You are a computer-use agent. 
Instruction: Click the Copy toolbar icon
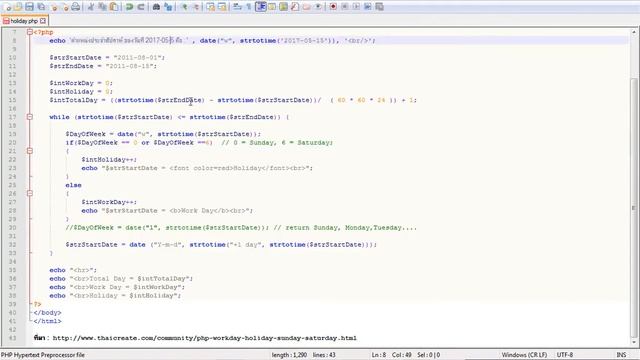(x=102, y=7)
